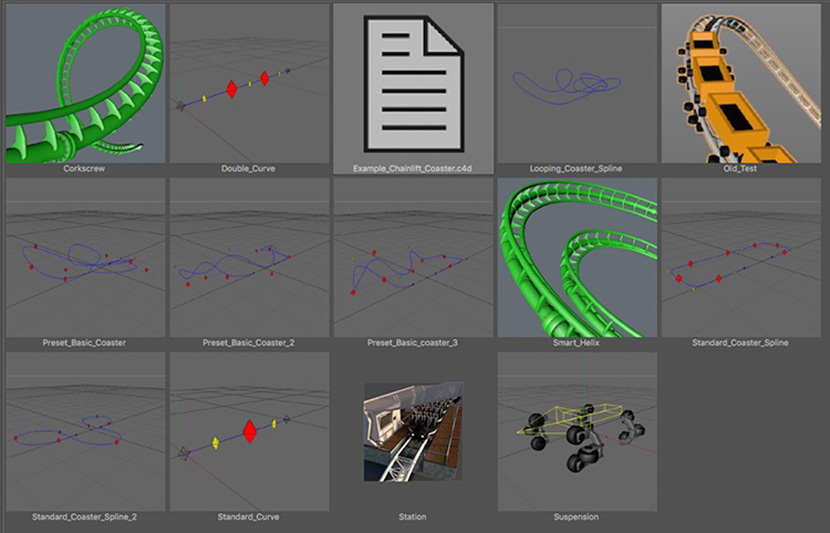Open the Standard_Curve preset thumbnail
Viewport: 830px width, 533px height.
click(249, 431)
